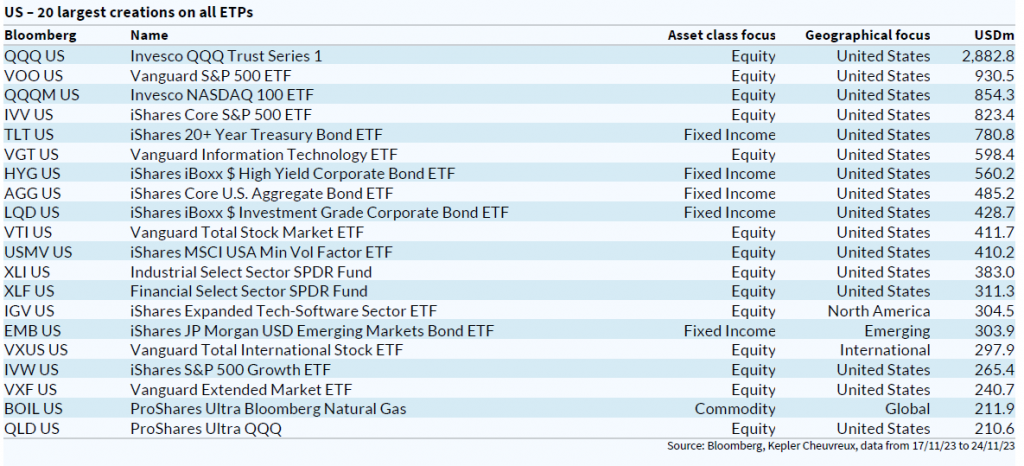Click the Geographical focus column header

[867, 36]
